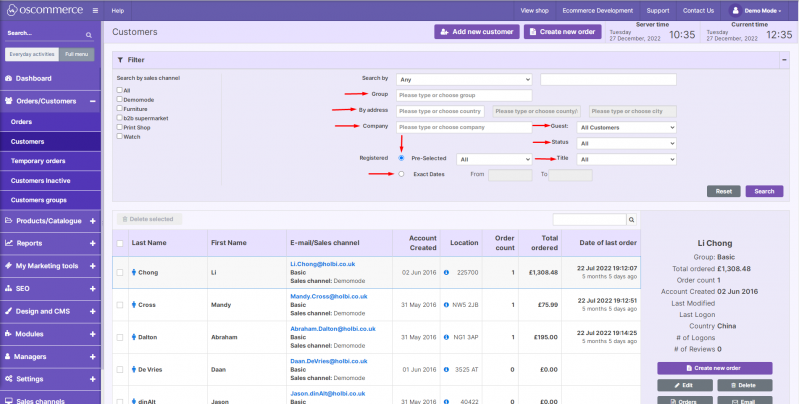799x404 pixels.
Task: Click the person icon beside Chong
Action: (133, 272)
